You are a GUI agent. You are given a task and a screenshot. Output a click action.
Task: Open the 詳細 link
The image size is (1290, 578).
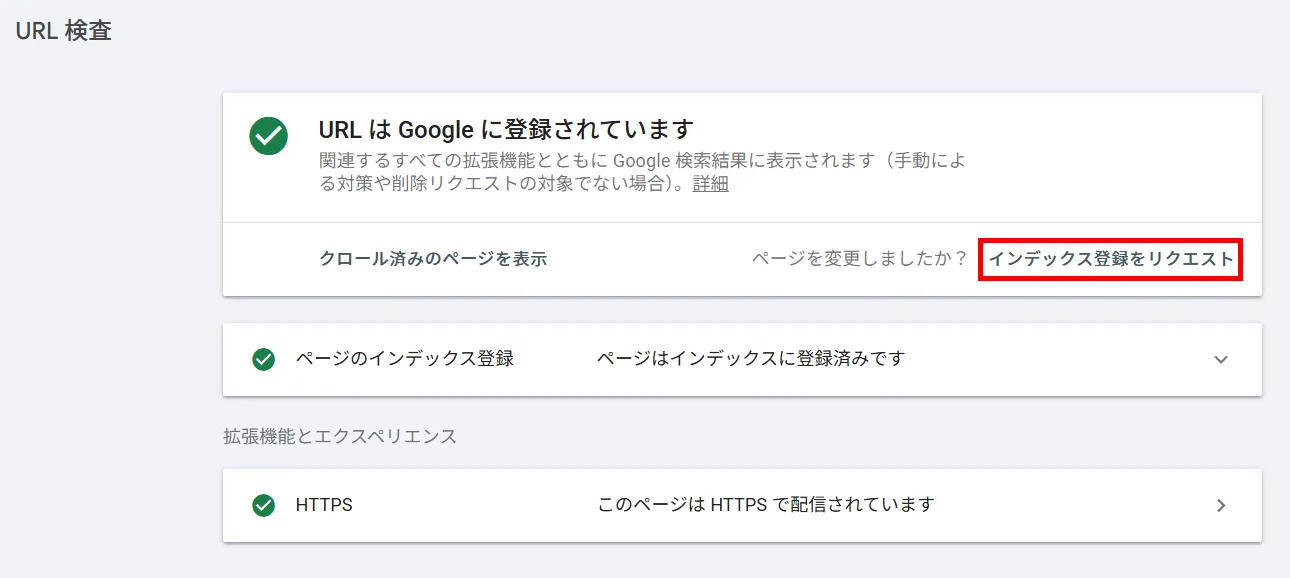tap(710, 184)
